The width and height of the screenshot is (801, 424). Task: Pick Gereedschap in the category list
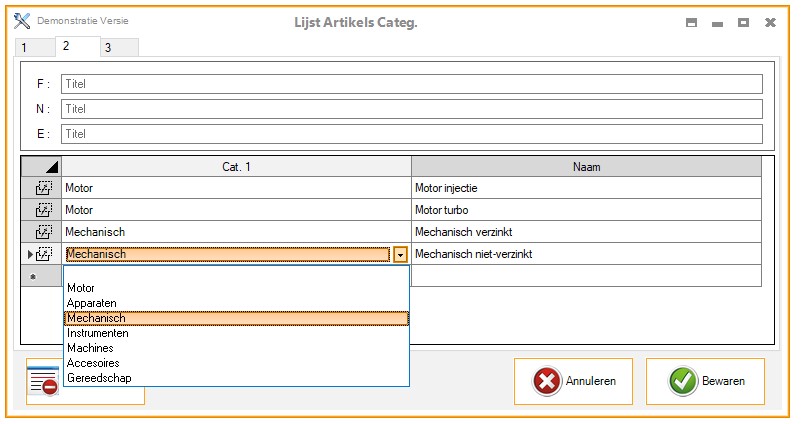[x=98, y=378]
